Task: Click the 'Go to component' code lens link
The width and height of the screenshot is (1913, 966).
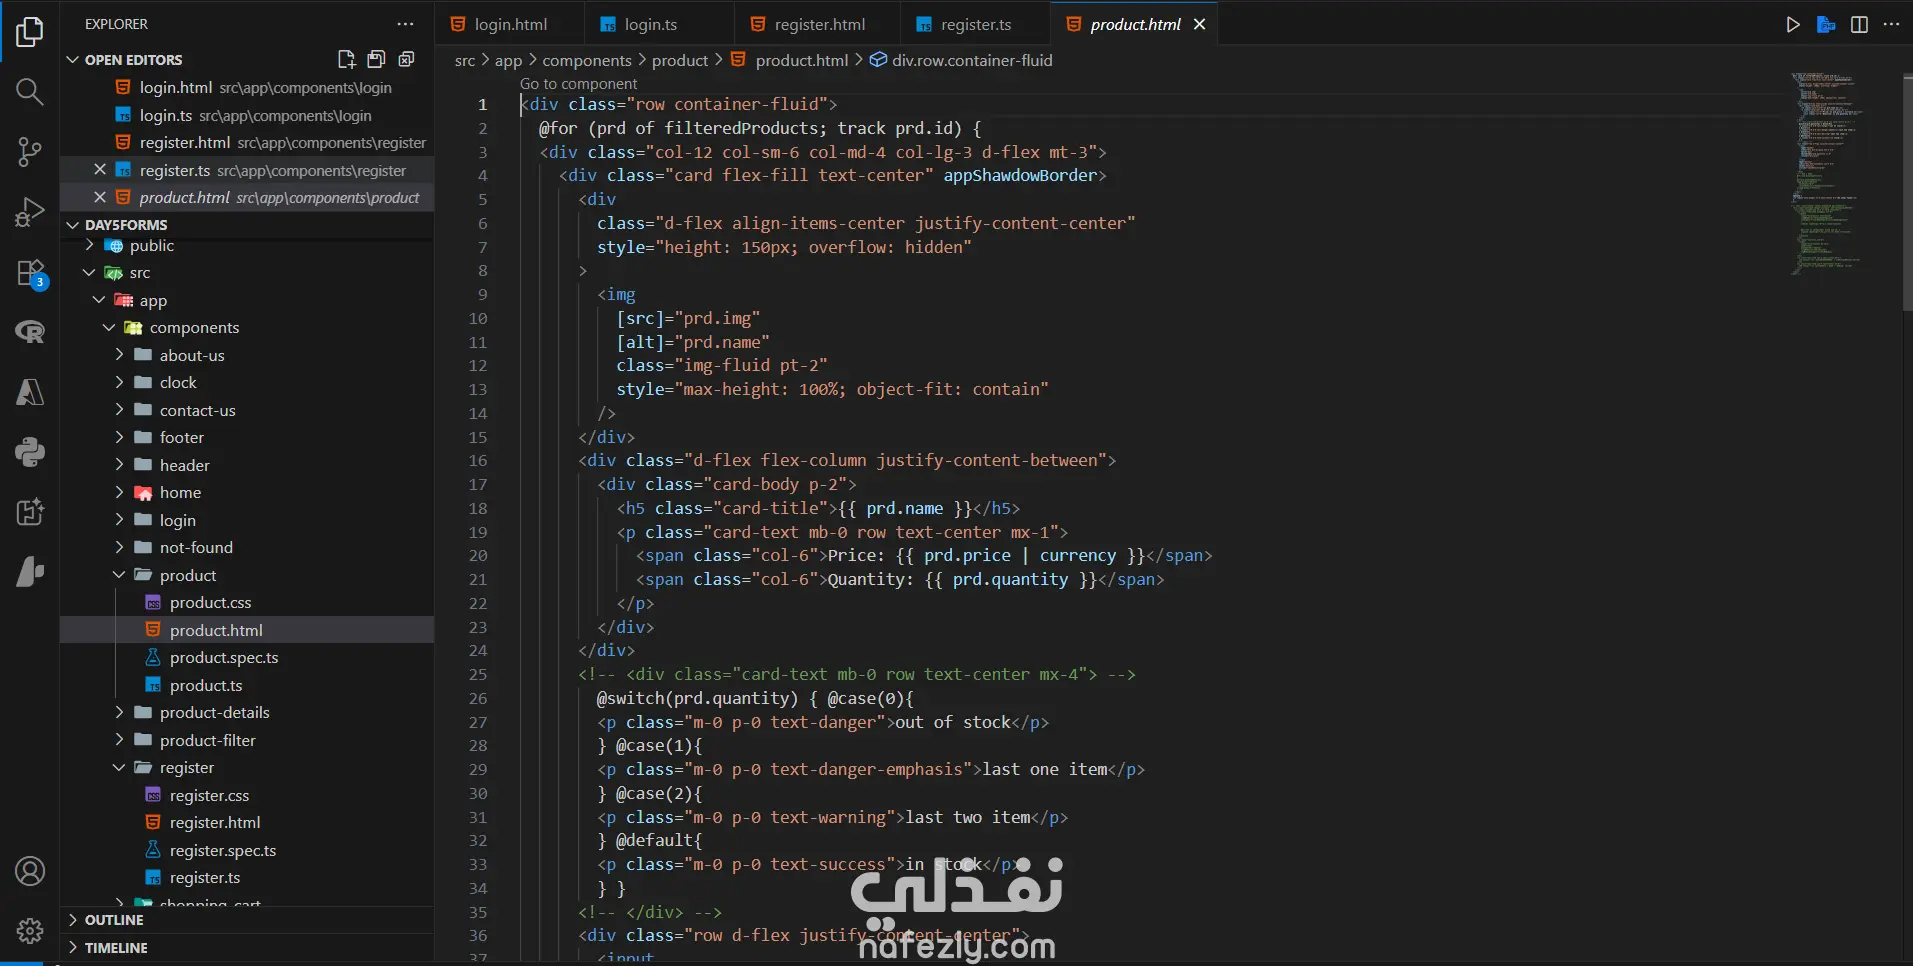Action: click(578, 84)
